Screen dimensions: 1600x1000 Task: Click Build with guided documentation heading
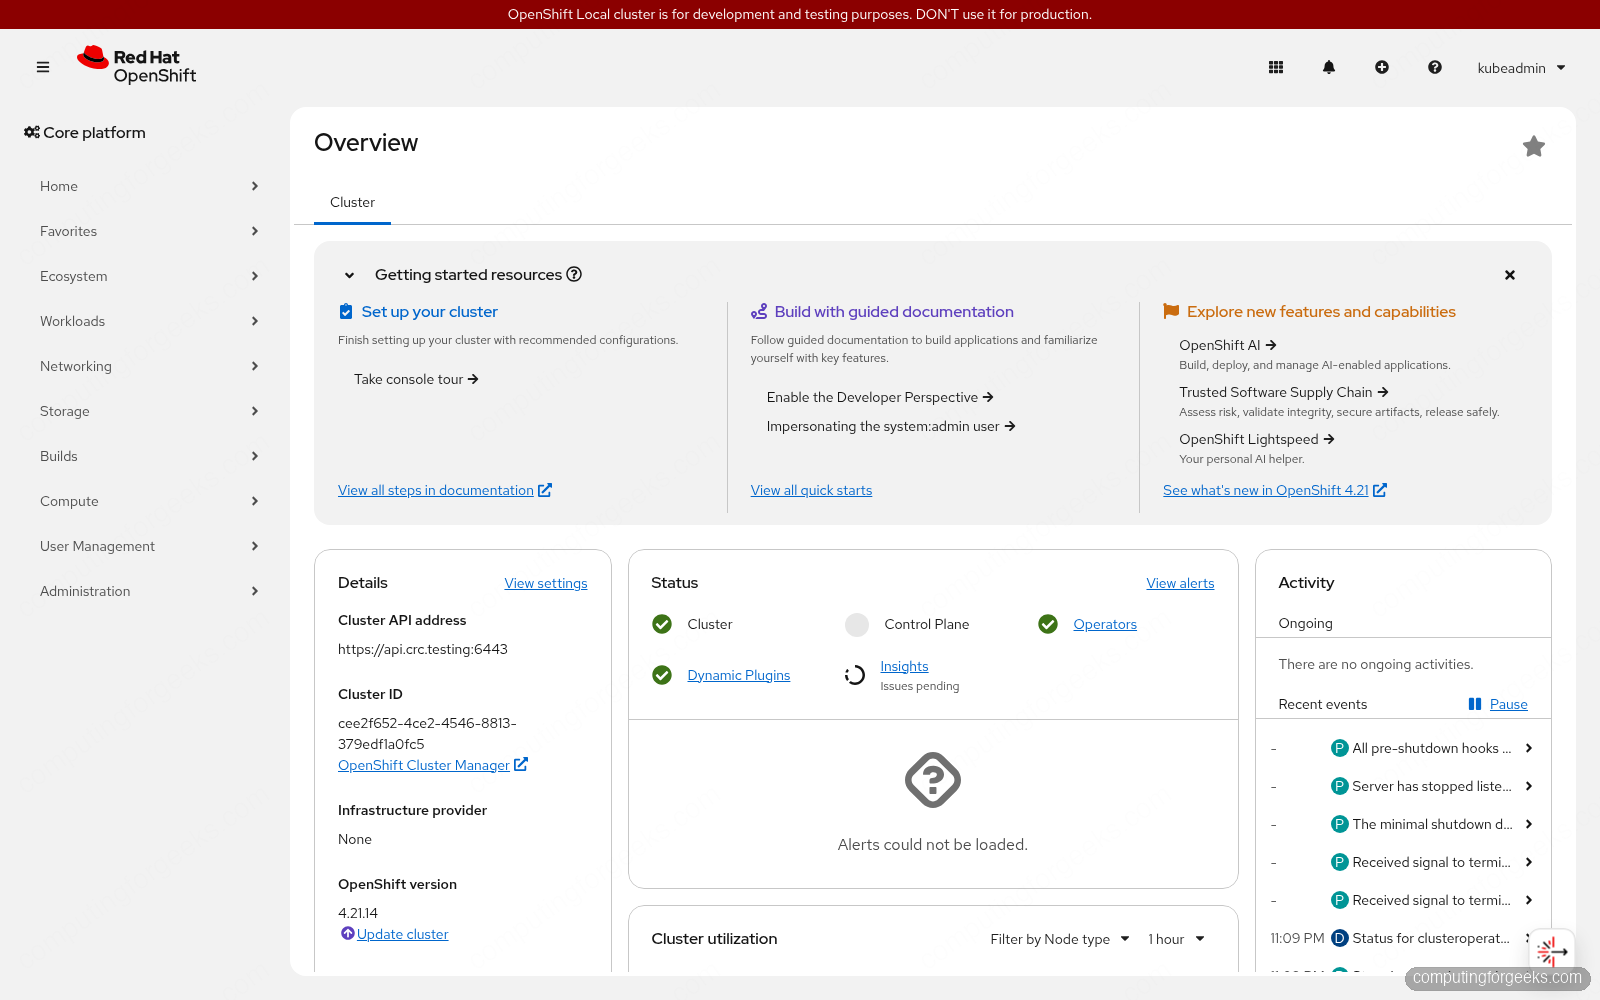[x=894, y=312]
